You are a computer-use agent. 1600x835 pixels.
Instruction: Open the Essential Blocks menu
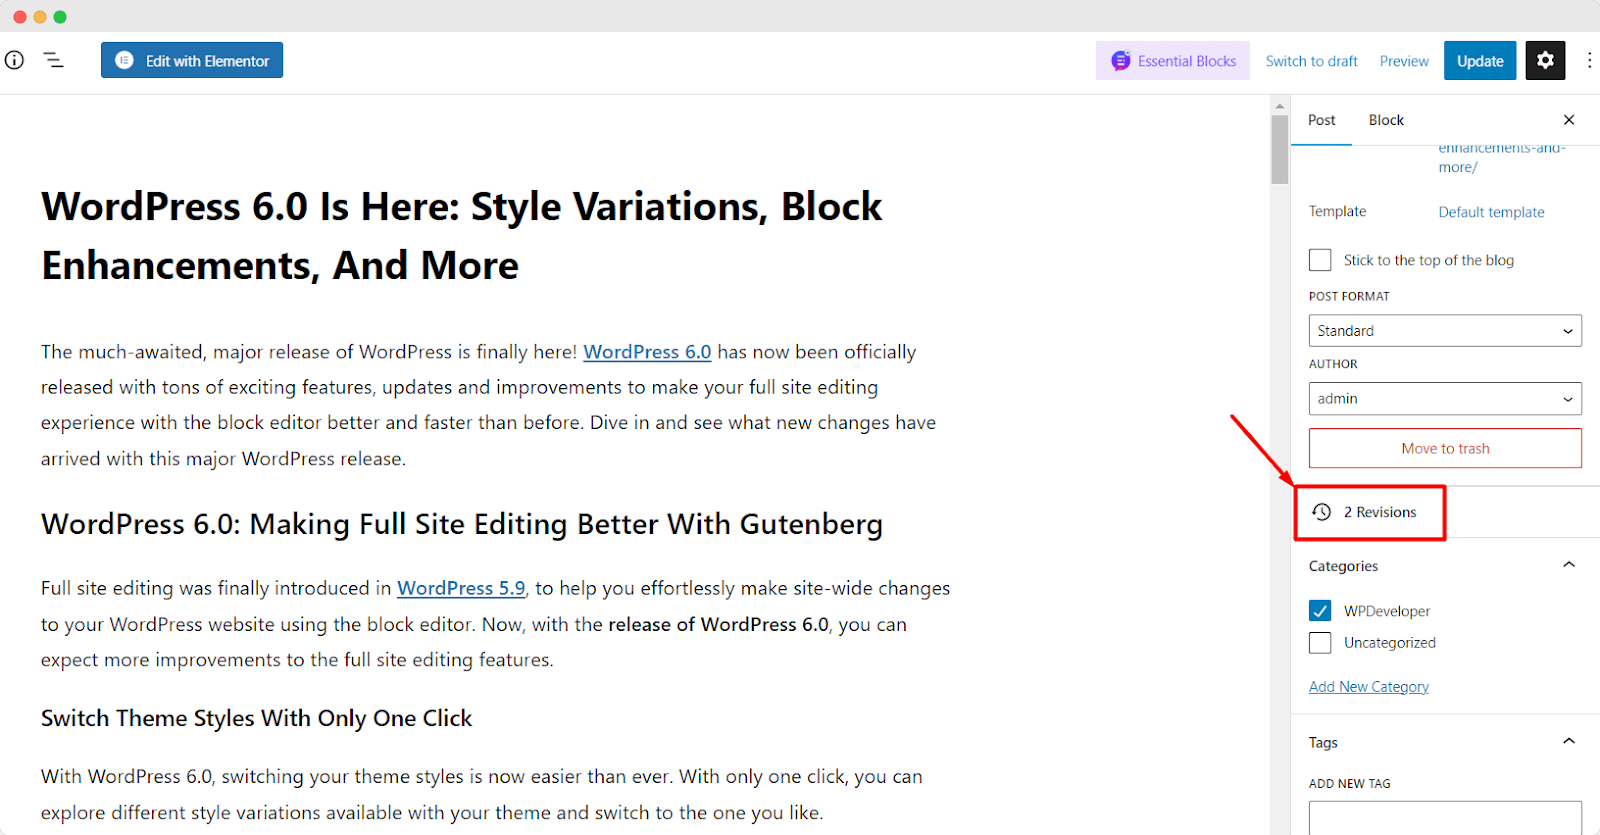[1171, 60]
